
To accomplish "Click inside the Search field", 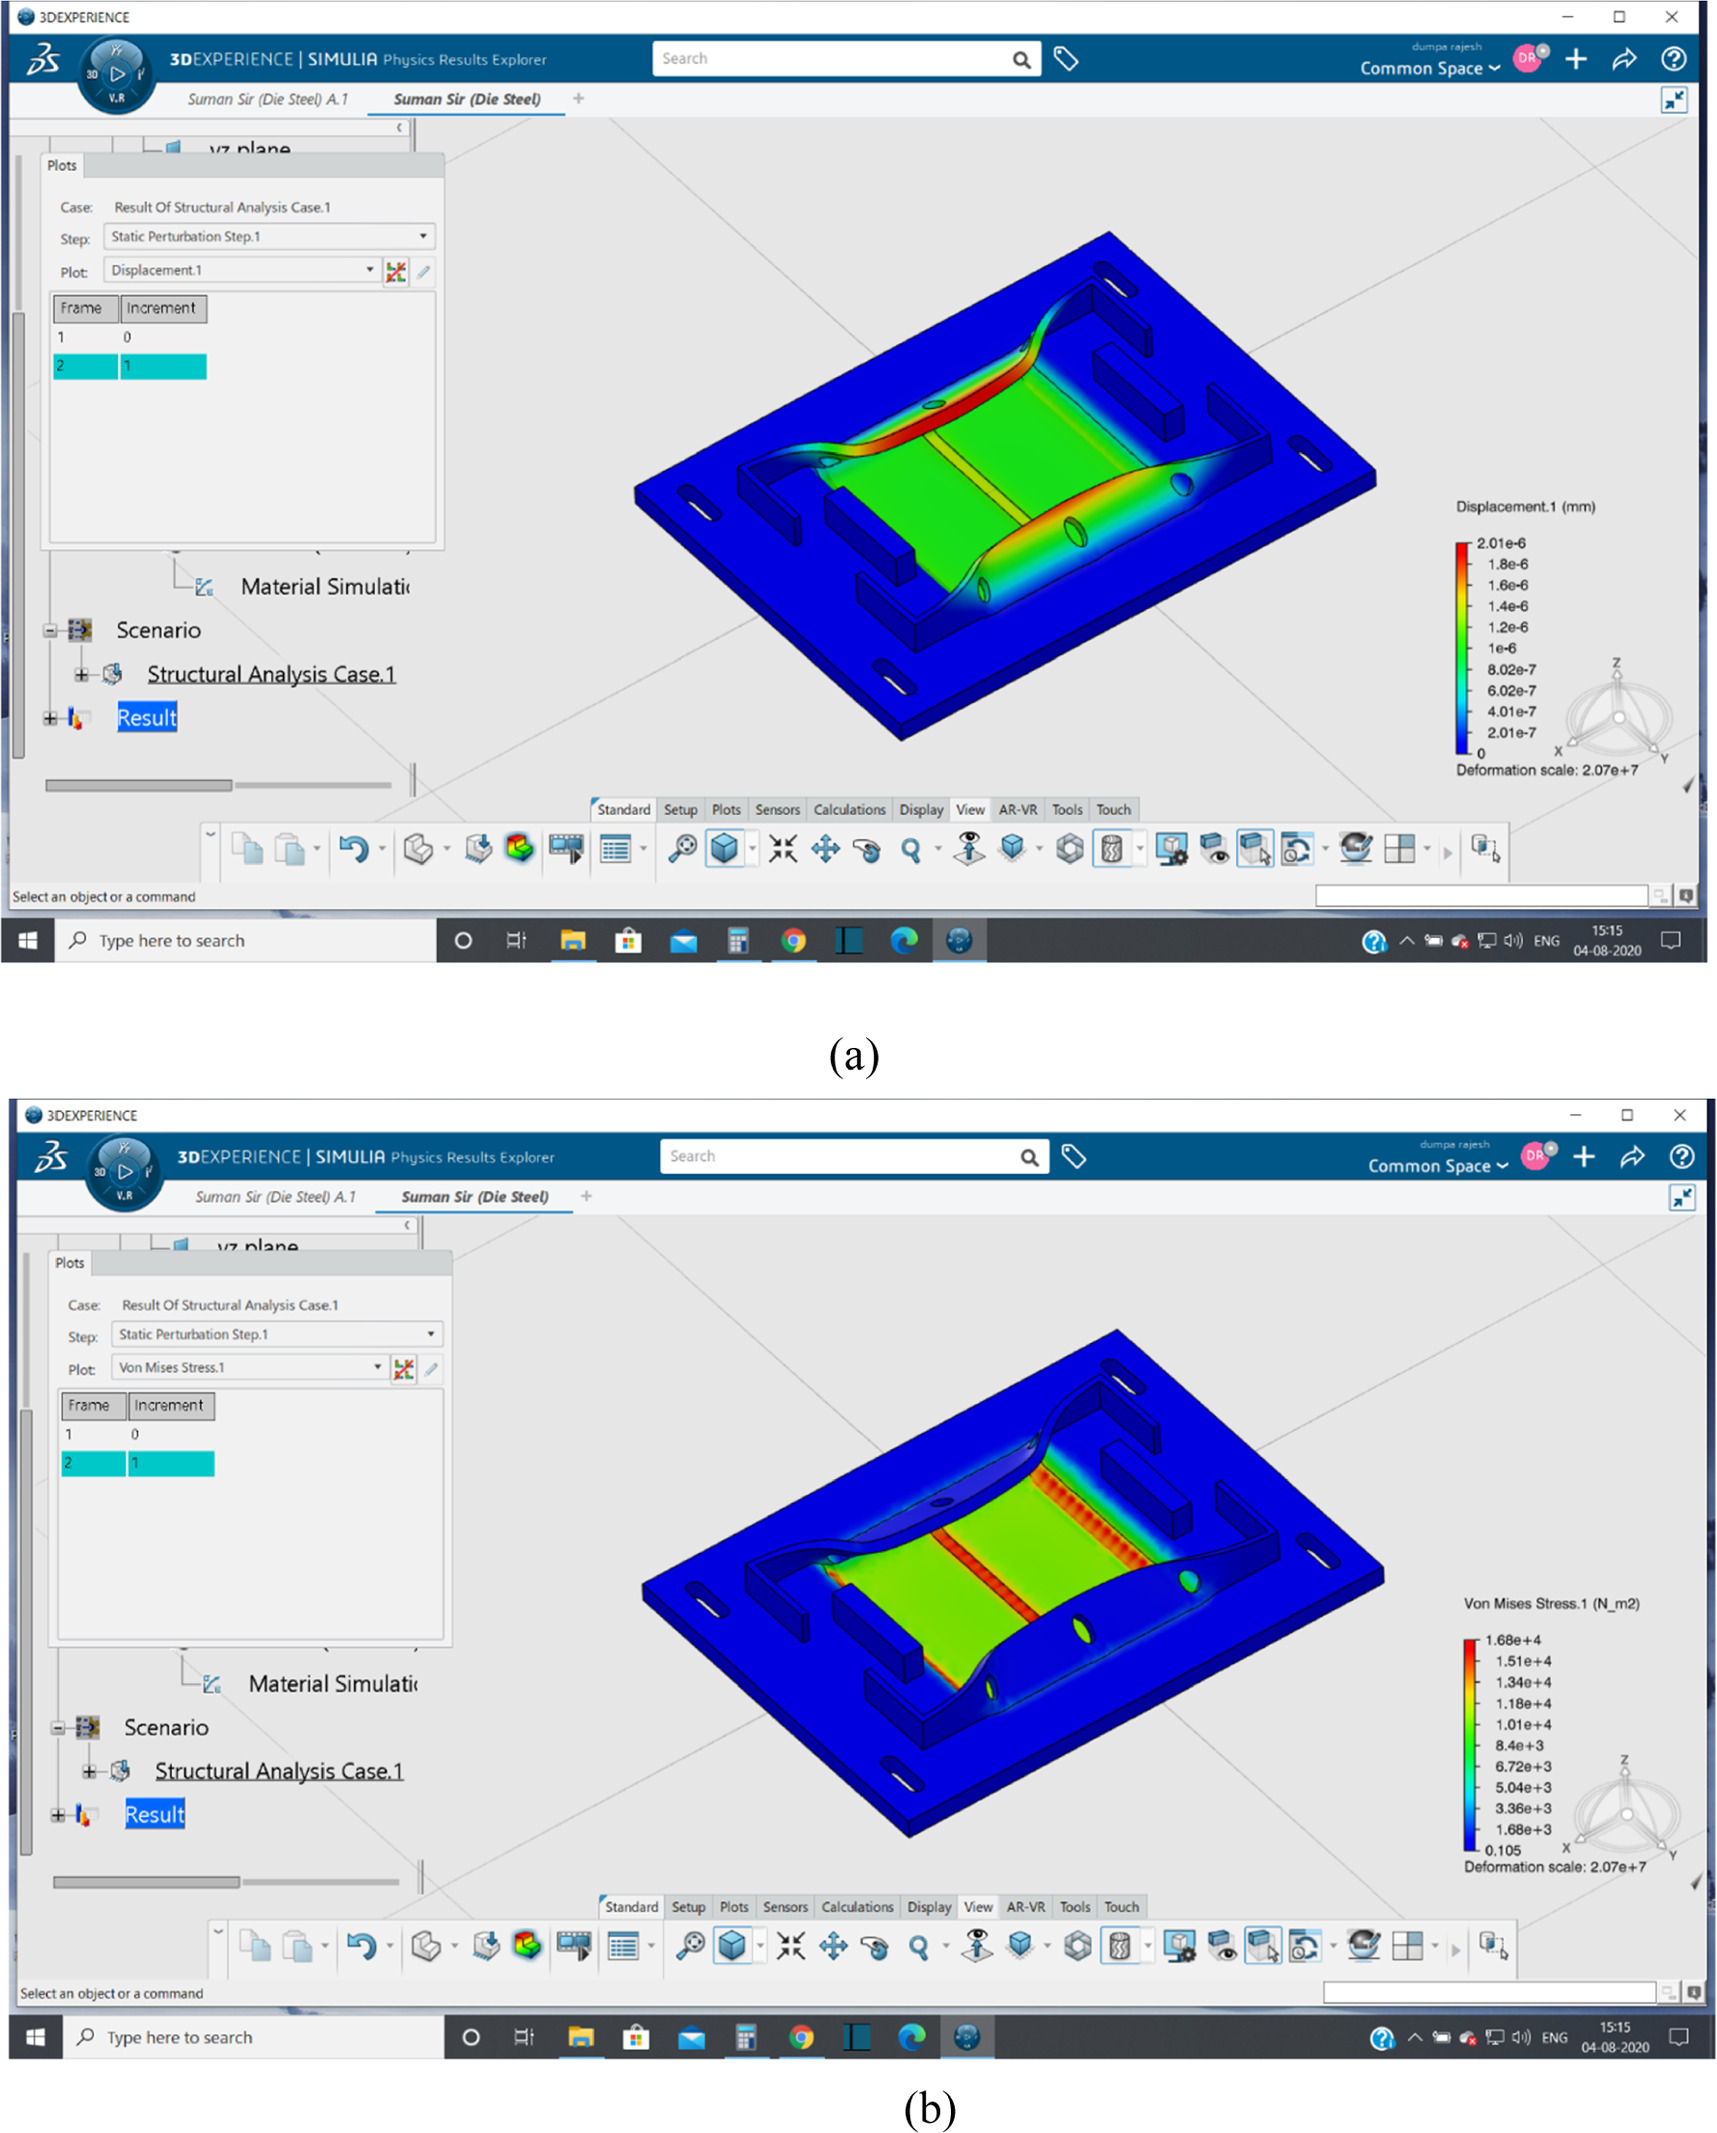I will pos(840,58).
